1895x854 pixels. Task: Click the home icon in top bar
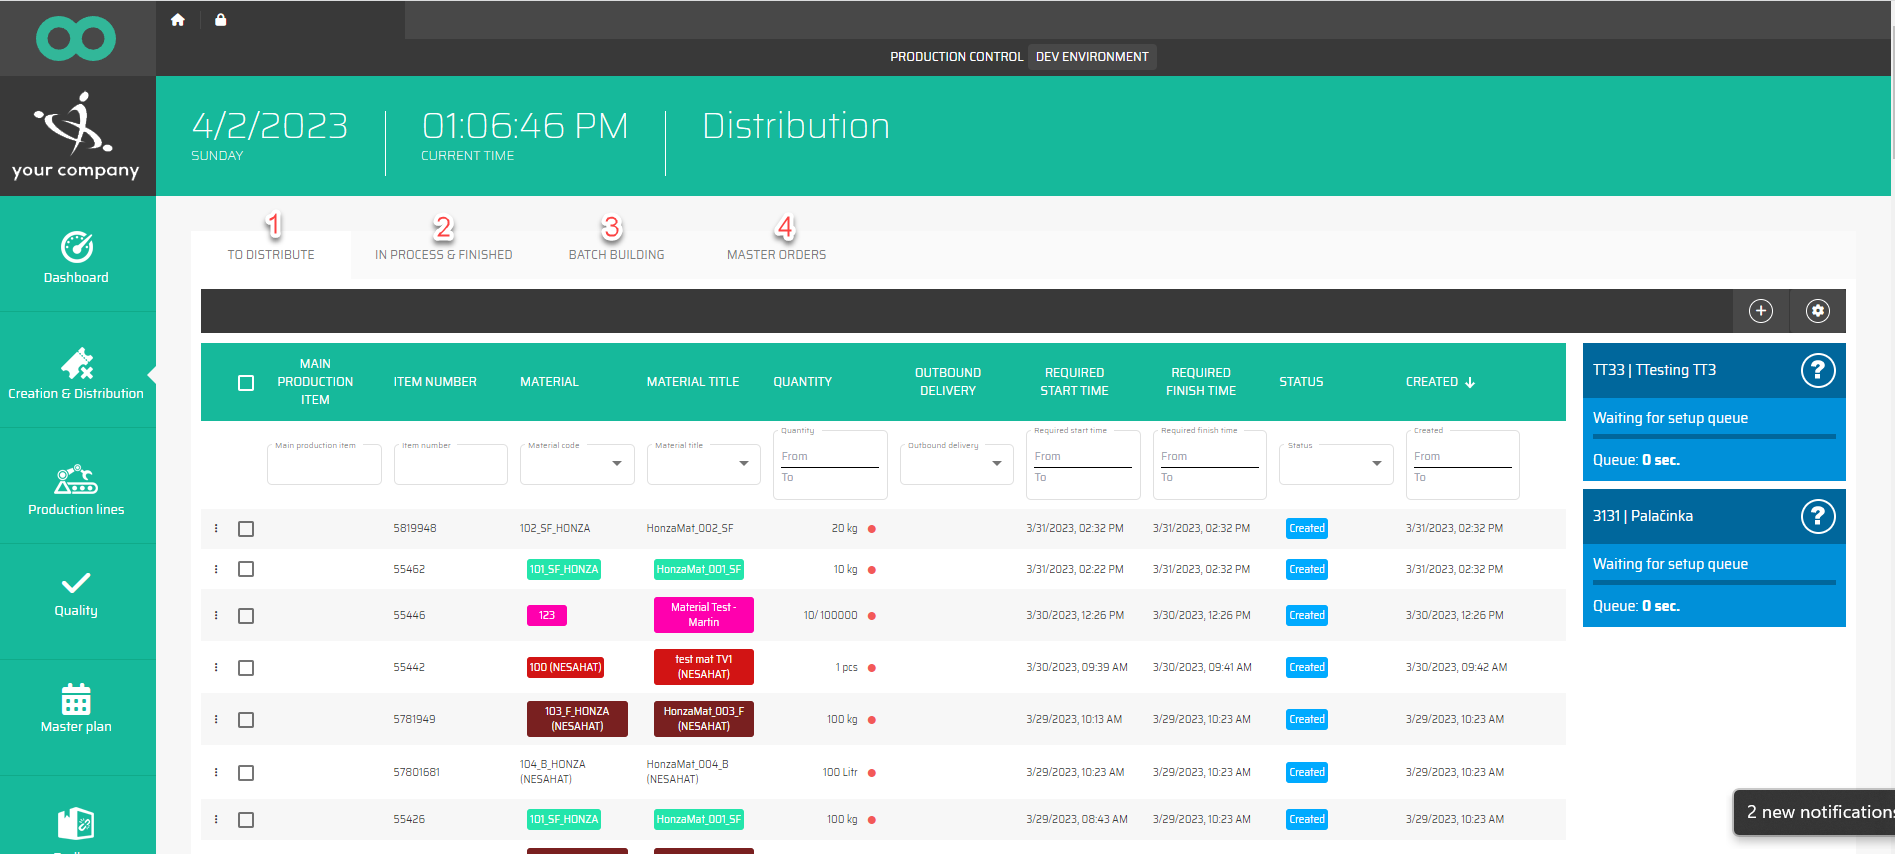[x=178, y=20]
